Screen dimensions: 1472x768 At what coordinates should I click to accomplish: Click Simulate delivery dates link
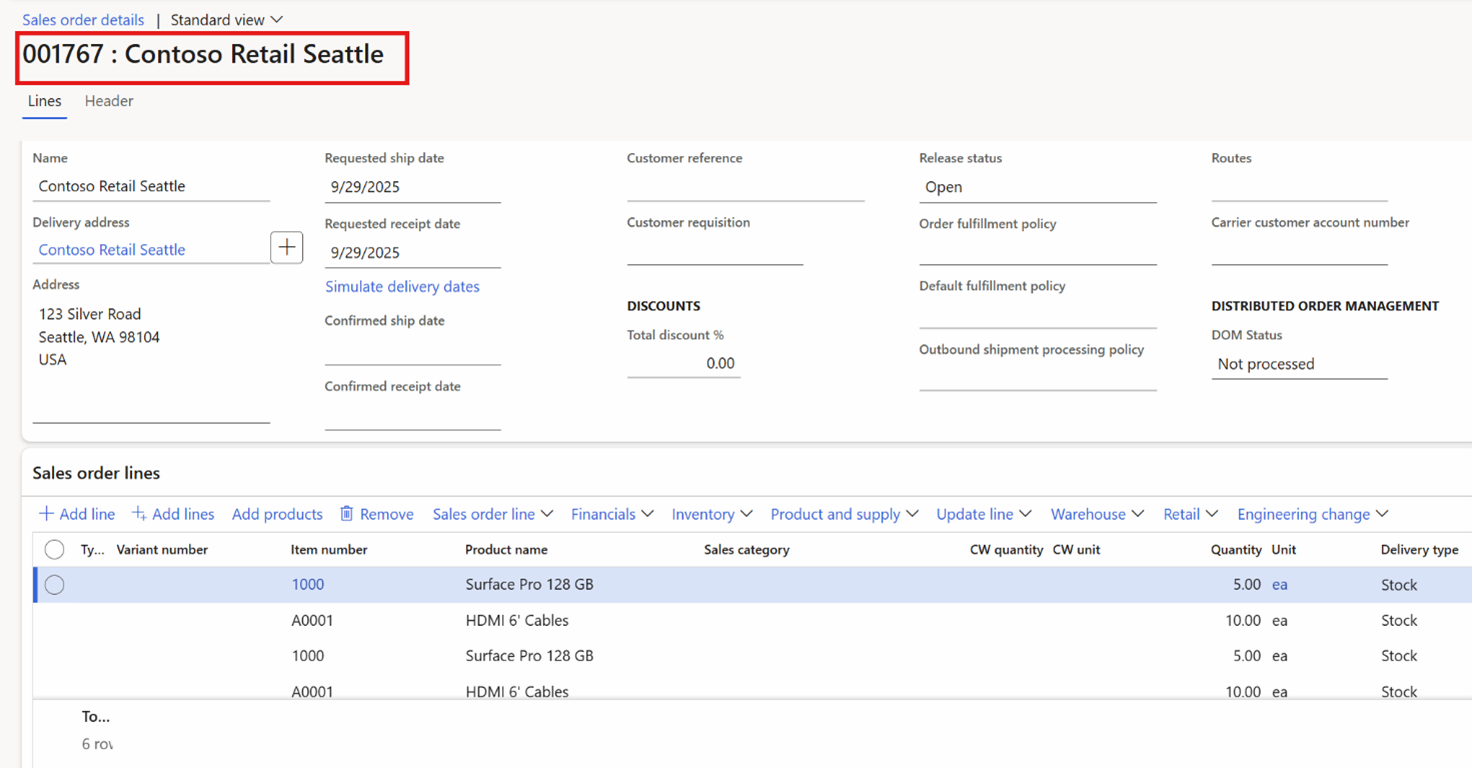(x=402, y=287)
